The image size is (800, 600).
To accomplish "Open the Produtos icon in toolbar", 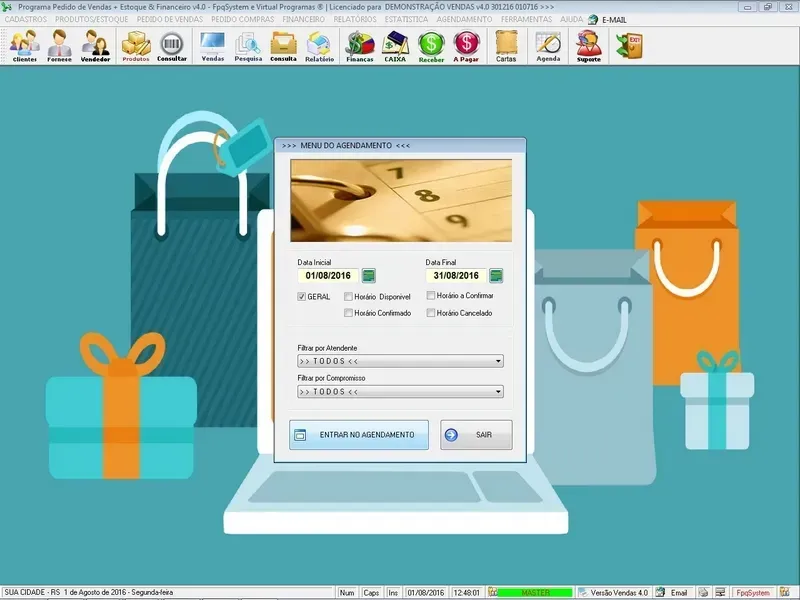I will 136,45.
